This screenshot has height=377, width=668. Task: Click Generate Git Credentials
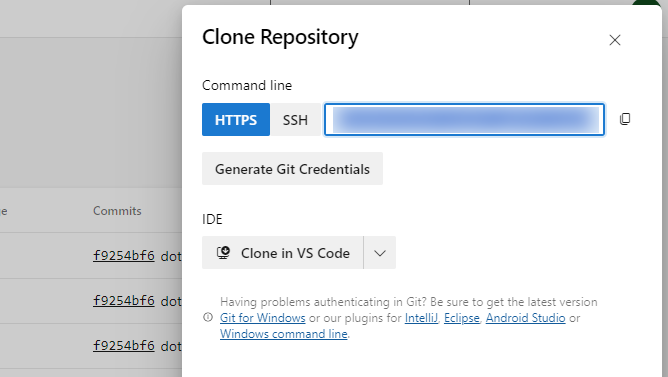(x=292, y=169)
